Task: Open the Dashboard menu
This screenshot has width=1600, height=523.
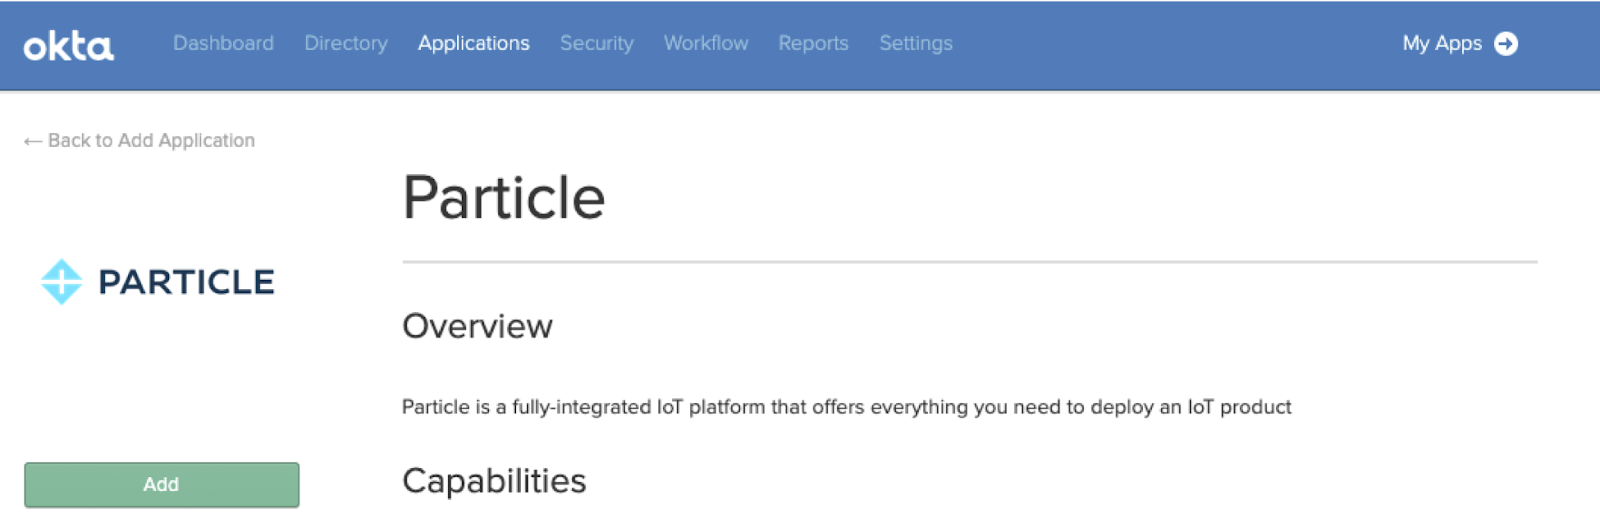Action: click(x=223, y=43)
